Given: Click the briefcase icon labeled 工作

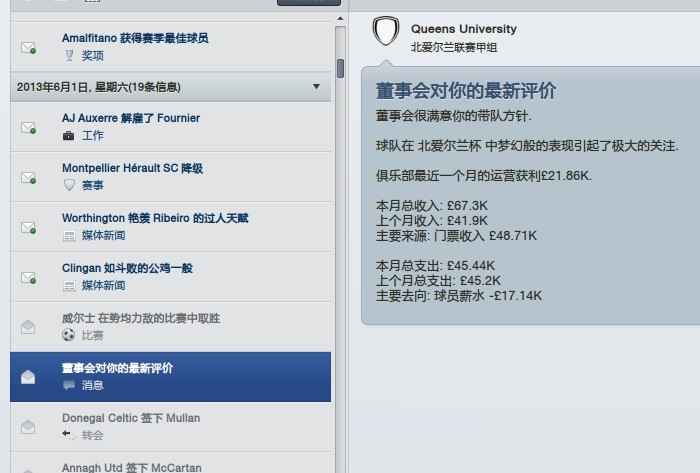Looking at the screenshot, I should coord(69,136).
